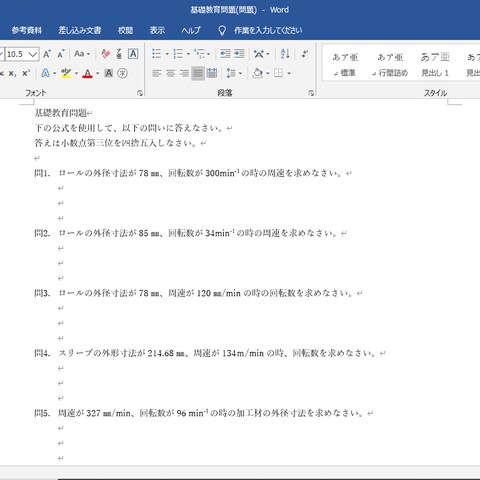Screen dimensions: 480x480
Task: Apply red font color
Action: click(x=87, y=73)
